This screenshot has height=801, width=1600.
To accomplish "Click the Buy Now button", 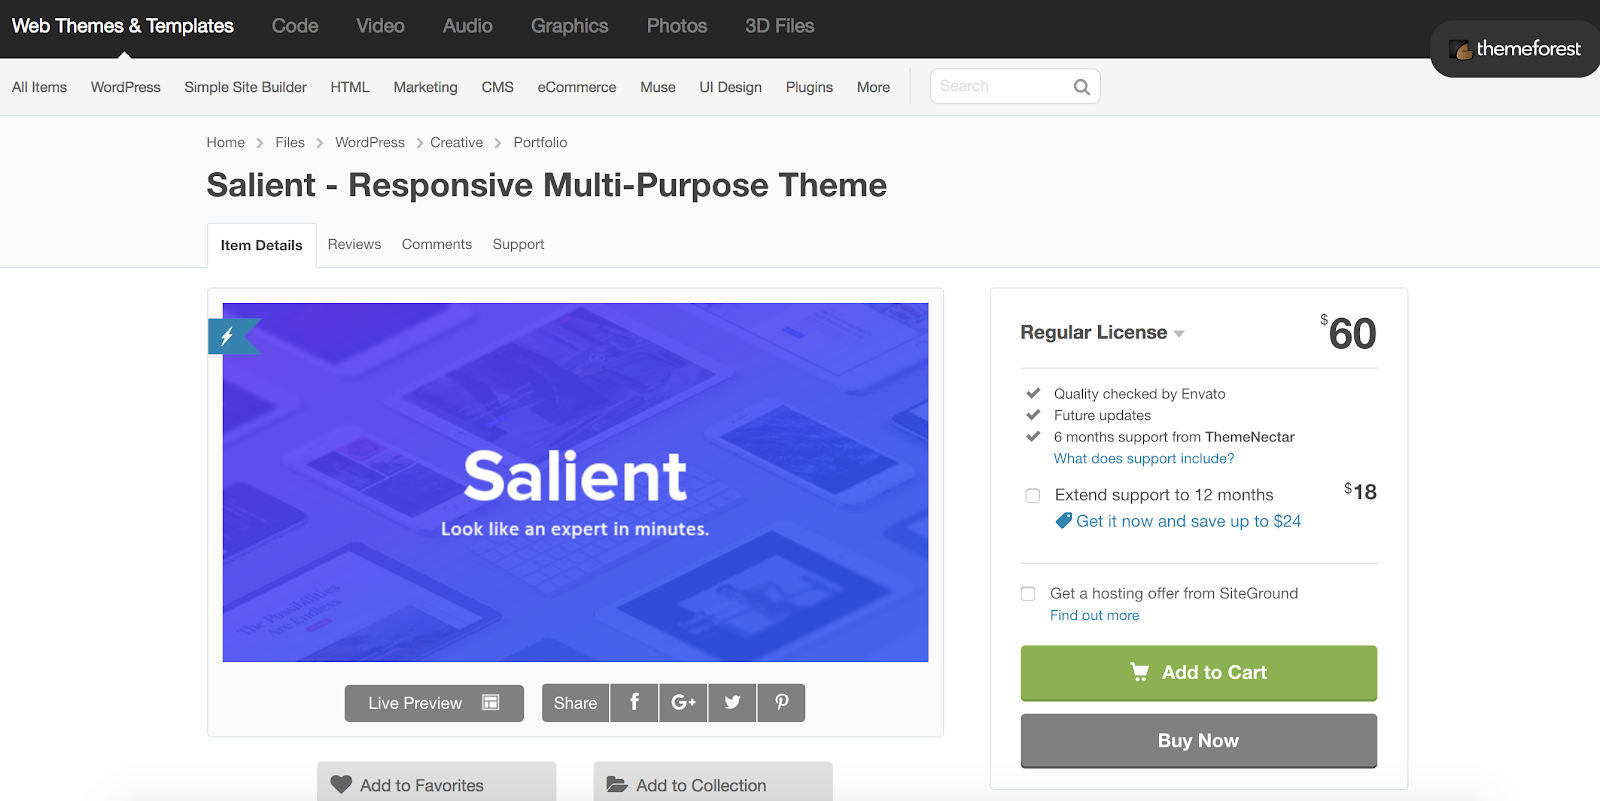I will pyautogui.click(x=1198, y=741).
